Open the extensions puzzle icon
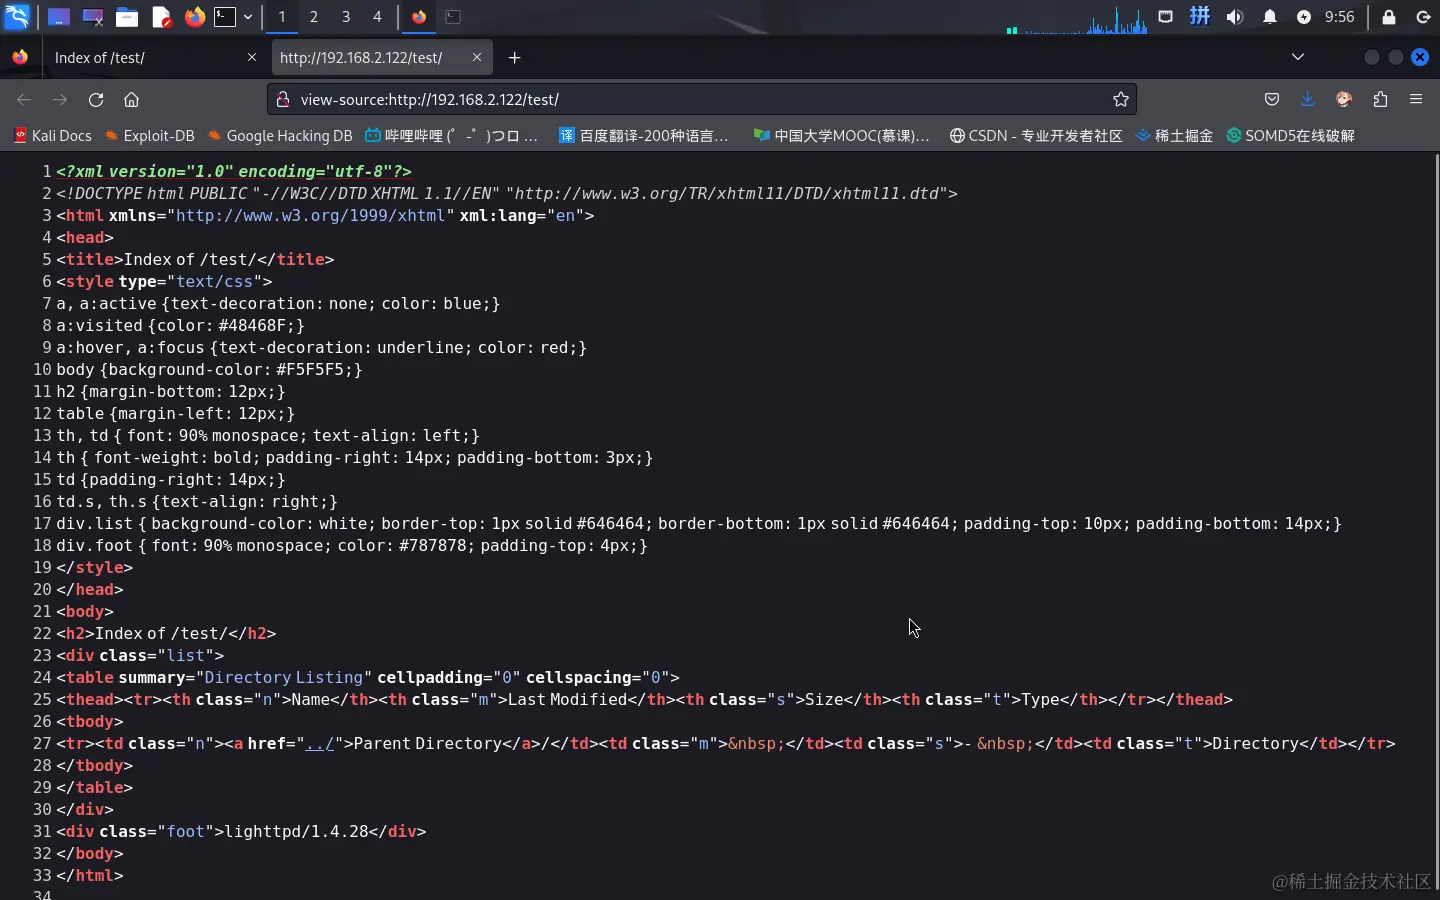Viewport: 1440px width, 900px height. pyautogui.click(x=1380, y=100)
